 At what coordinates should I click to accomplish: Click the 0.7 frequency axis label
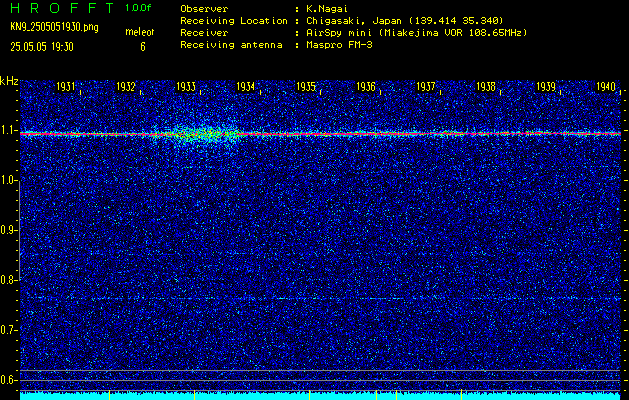point(8,330)
